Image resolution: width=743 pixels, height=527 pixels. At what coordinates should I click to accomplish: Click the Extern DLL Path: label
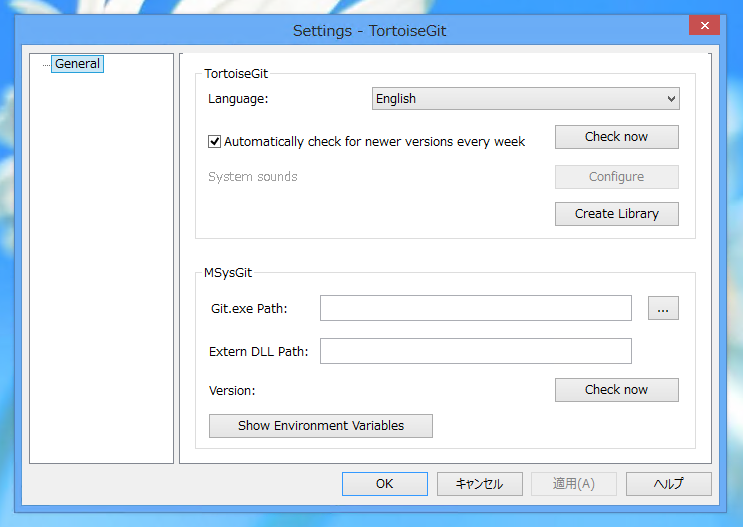[x=258, y=352]
